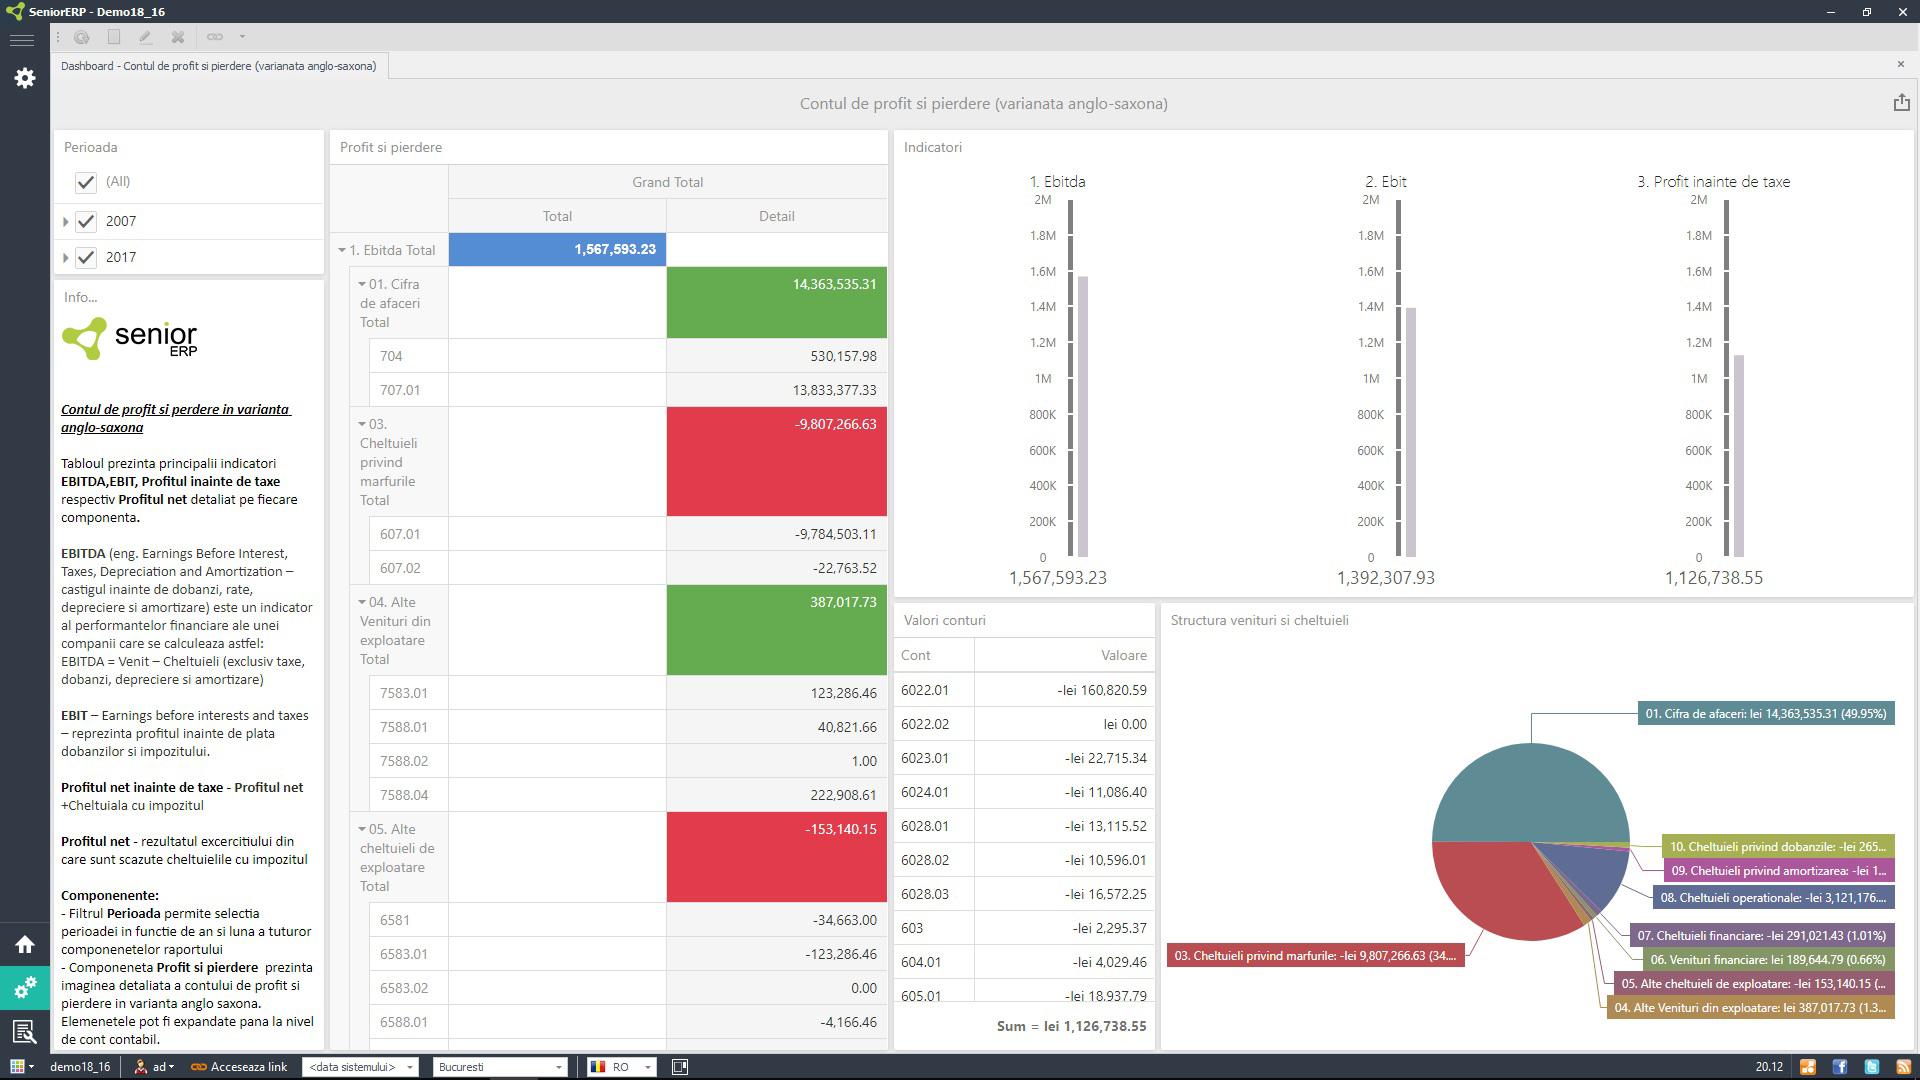The height and width of the screenshot is (1080, 1920).
Task: Collapse 03. Cheltuieli privind marfuri Total row
Action: (x=362, y=424)
